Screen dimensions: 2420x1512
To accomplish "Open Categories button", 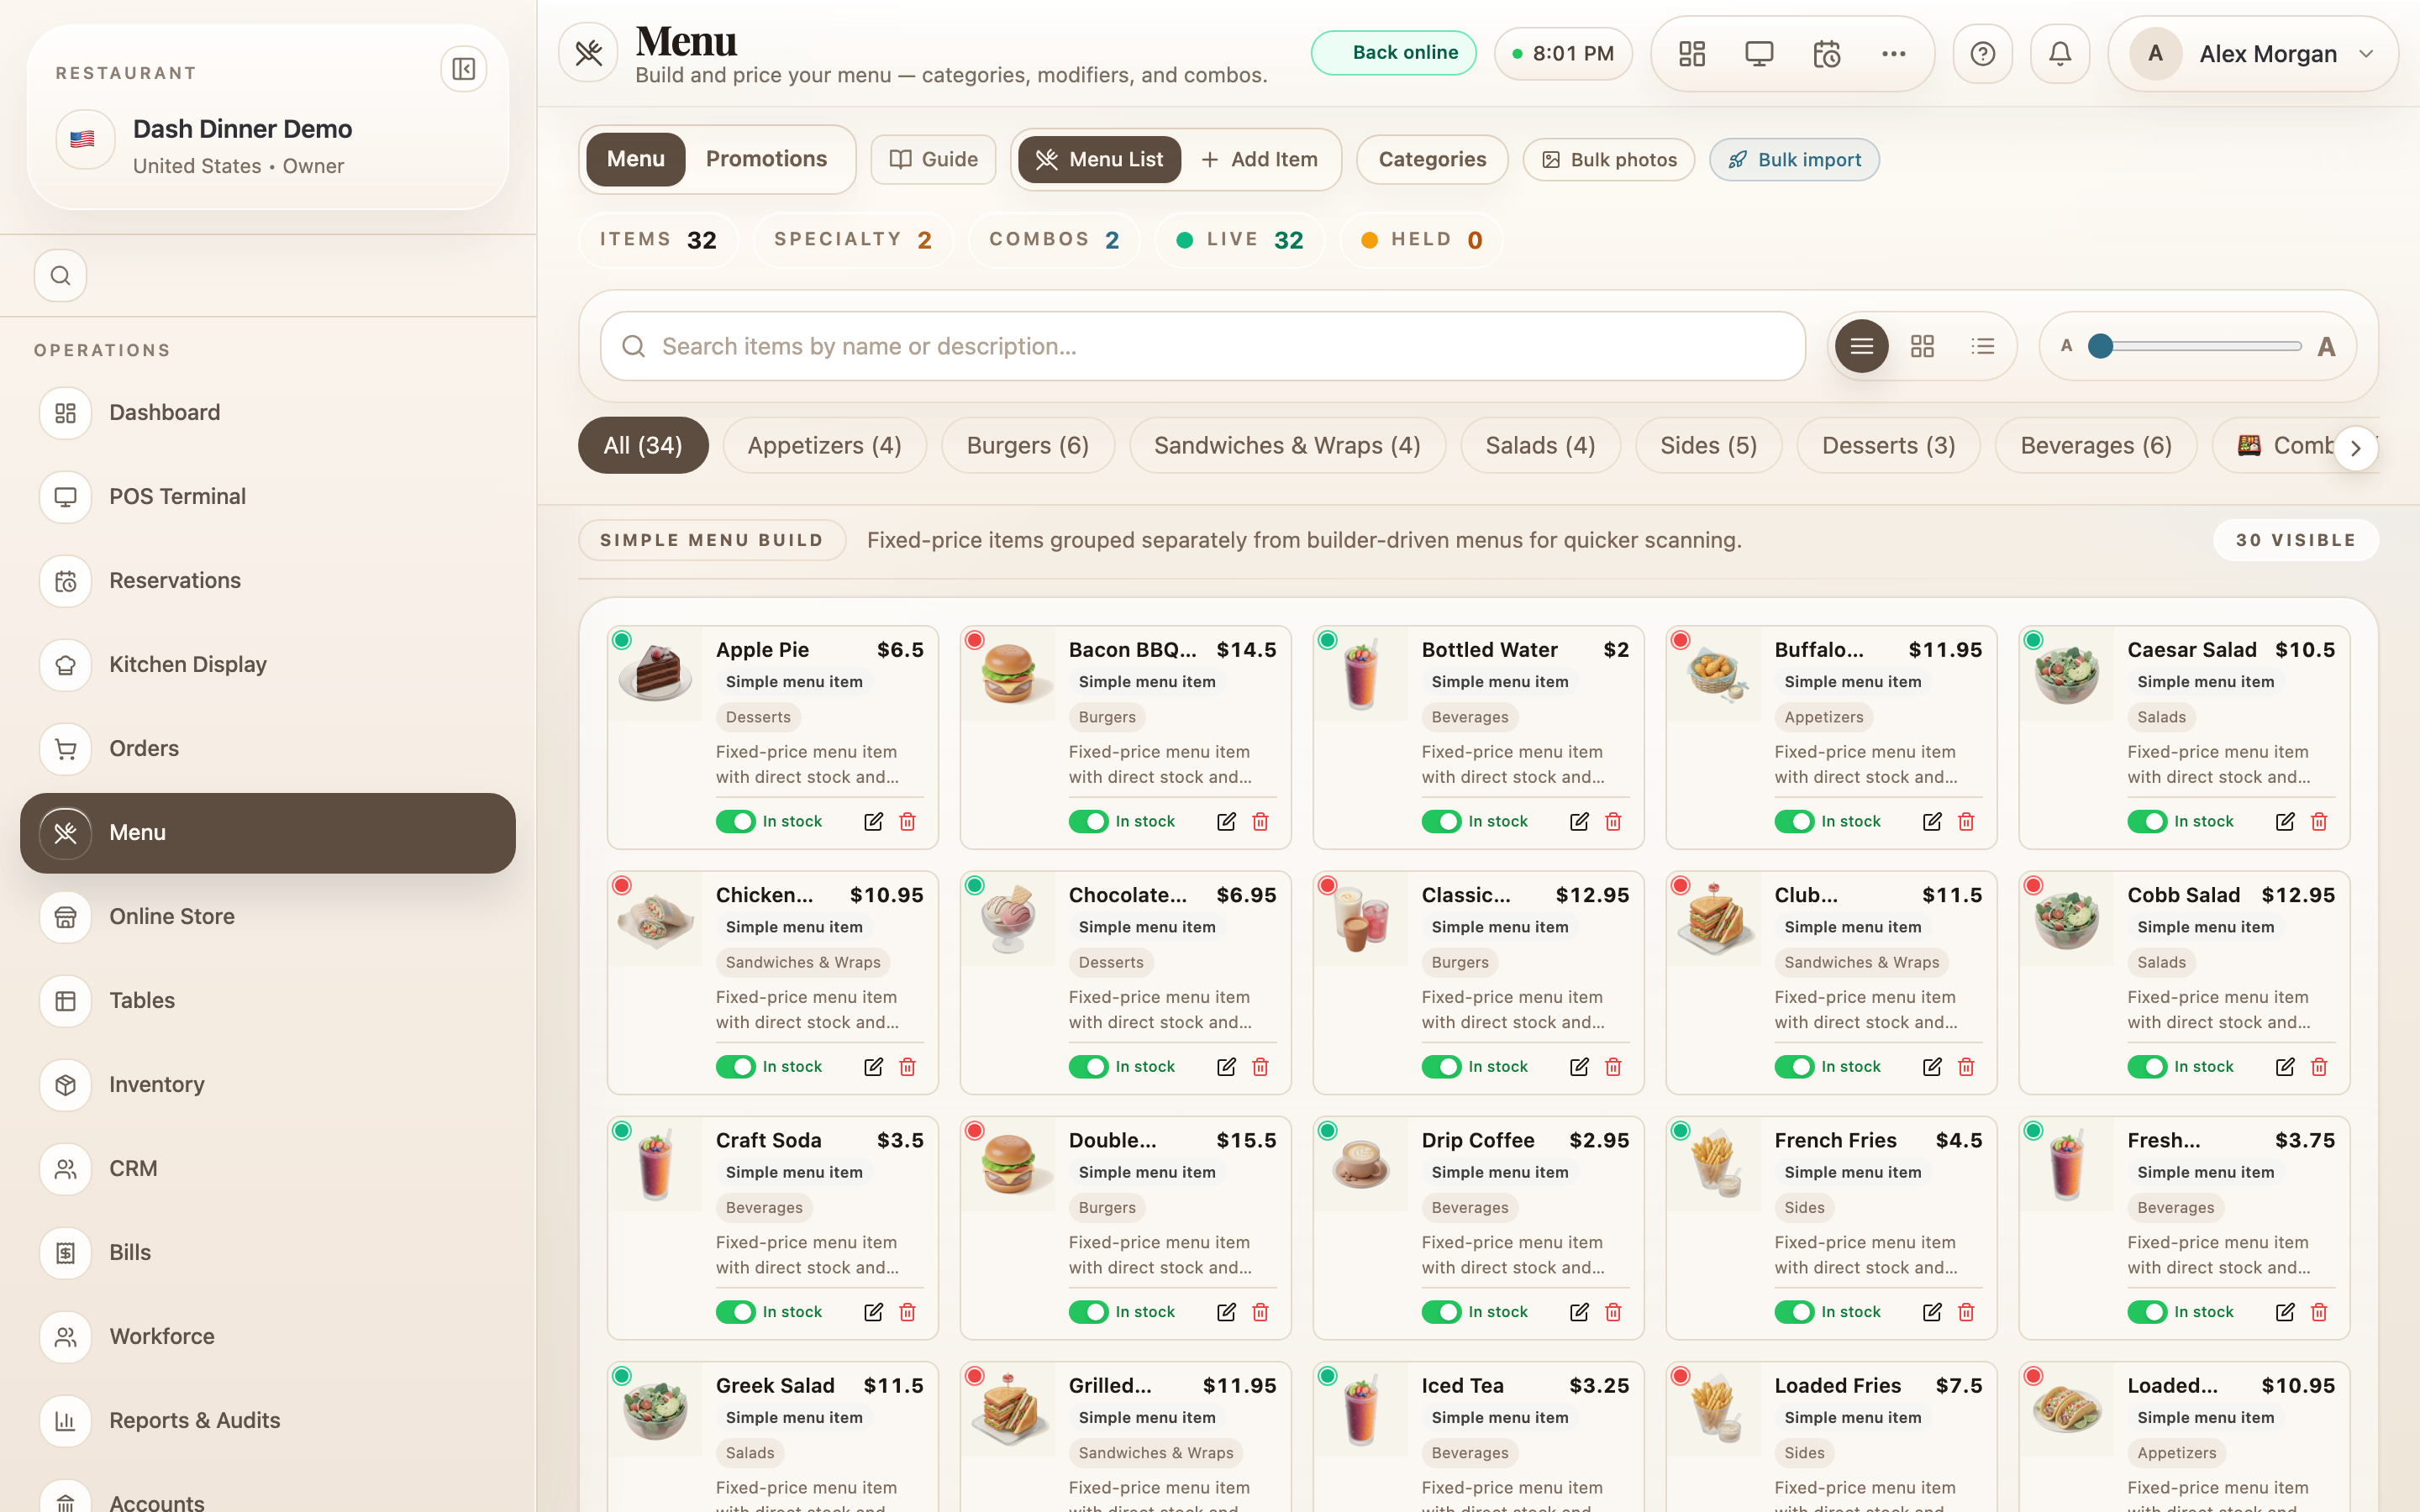I will point(1432,159).
